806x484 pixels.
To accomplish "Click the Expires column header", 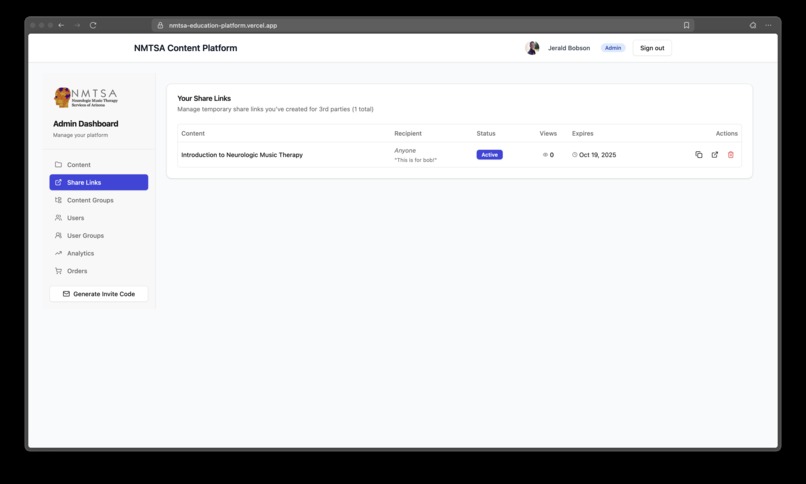I will click(582, 133).
